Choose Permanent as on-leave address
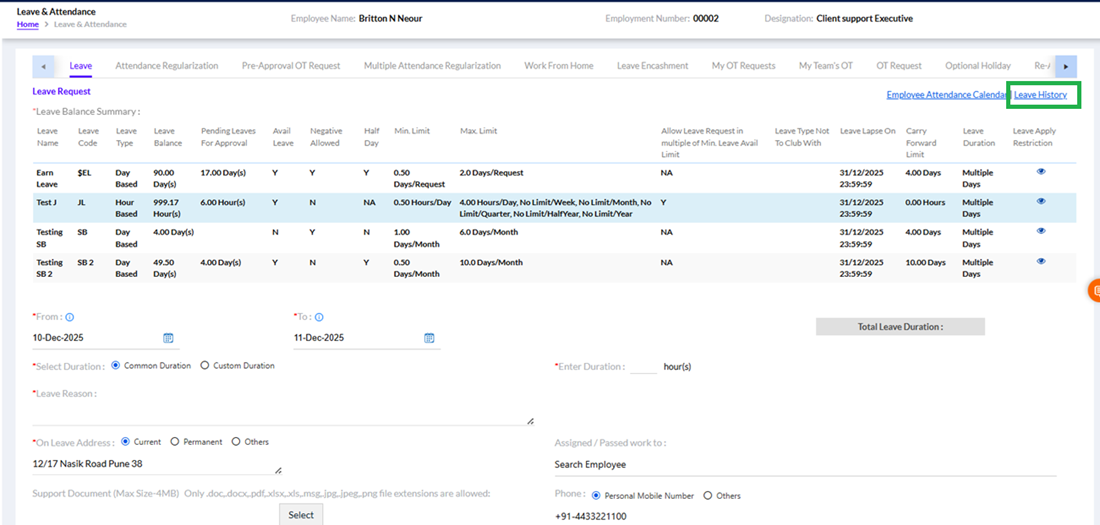This screenshot has height=525, width=1100. click(175, 442)
